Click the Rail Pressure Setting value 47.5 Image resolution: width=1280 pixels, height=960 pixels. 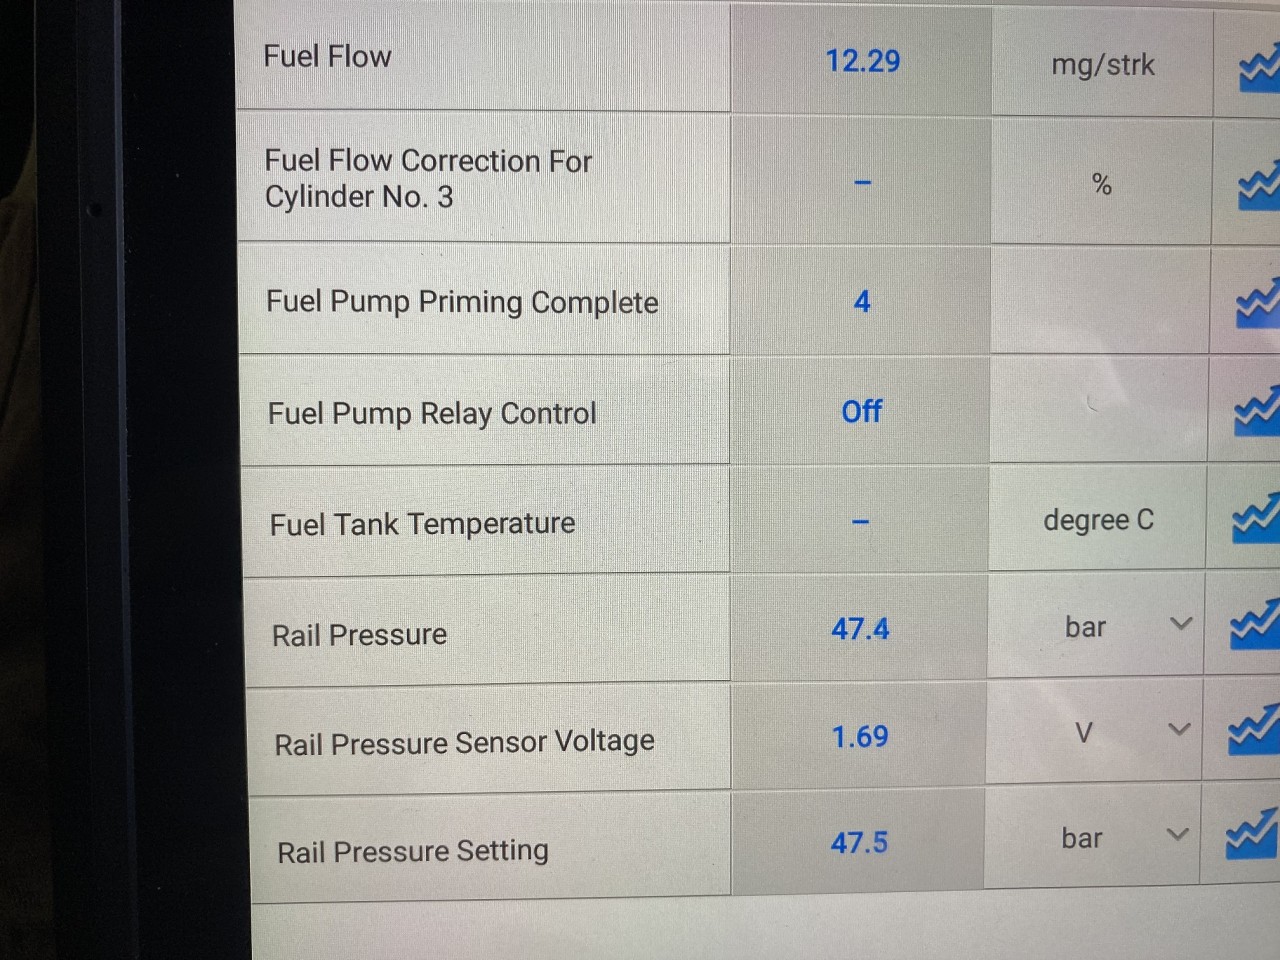pyautogui.click(x=859, y=843)
